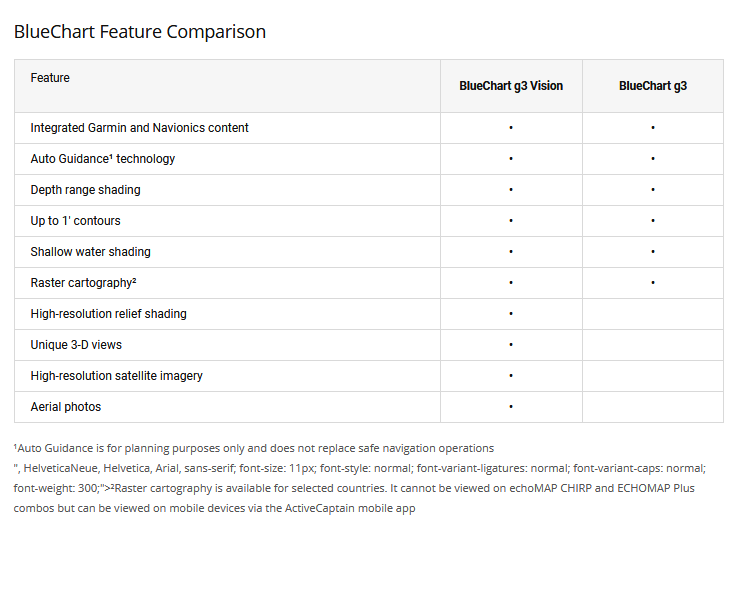Select the Raster cartography row label

tap(83, 283)
